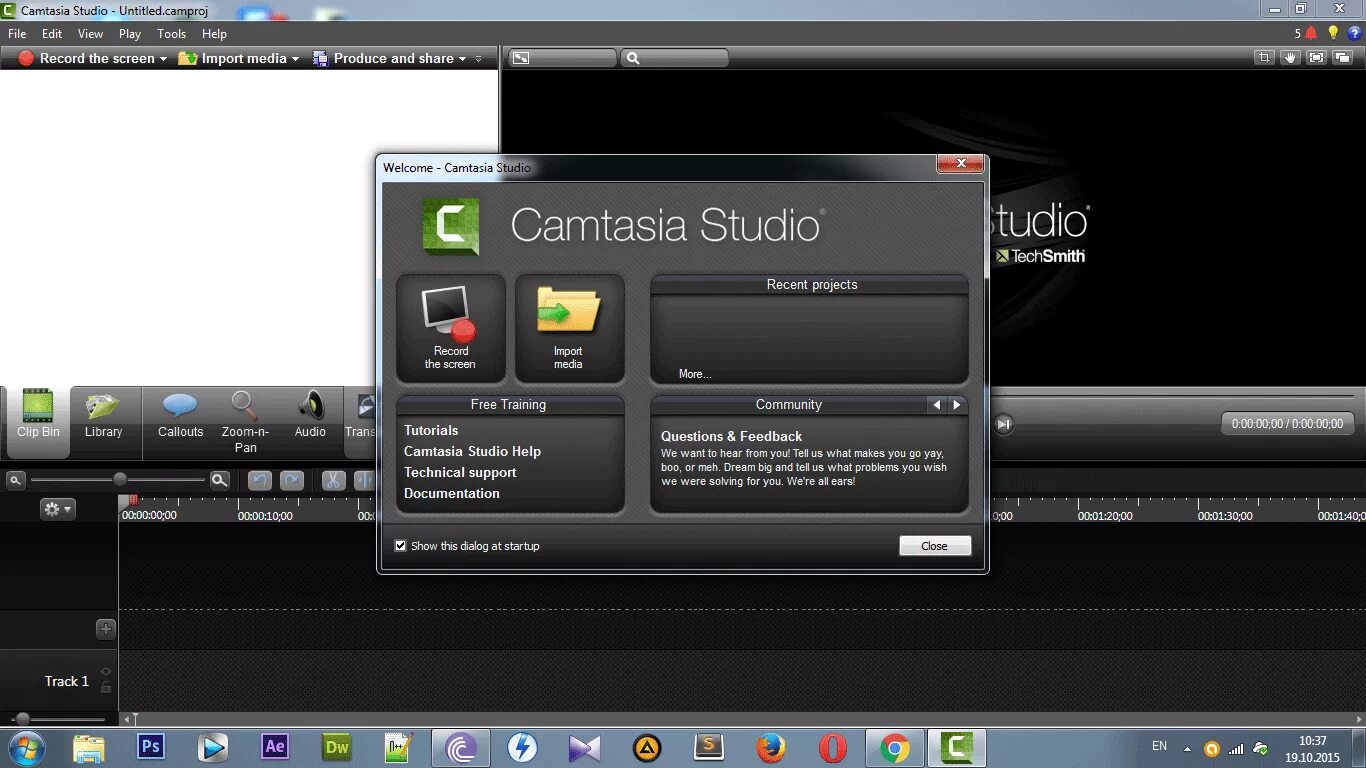Screen dimensions: 1366x768
Task: Open the toolbar options chevron after Produce and share
Action: (478, 59)
